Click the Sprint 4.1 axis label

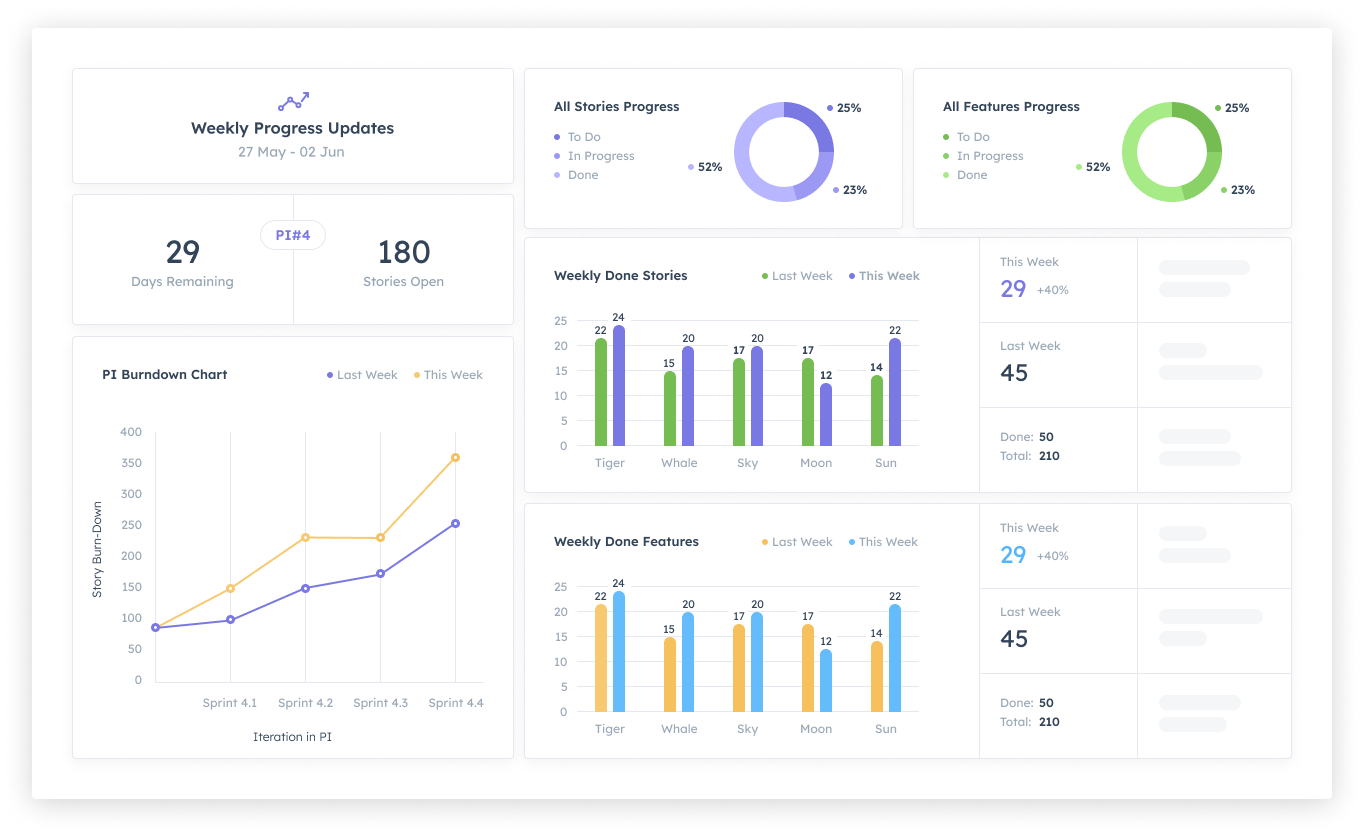click(x=230, y=703)
